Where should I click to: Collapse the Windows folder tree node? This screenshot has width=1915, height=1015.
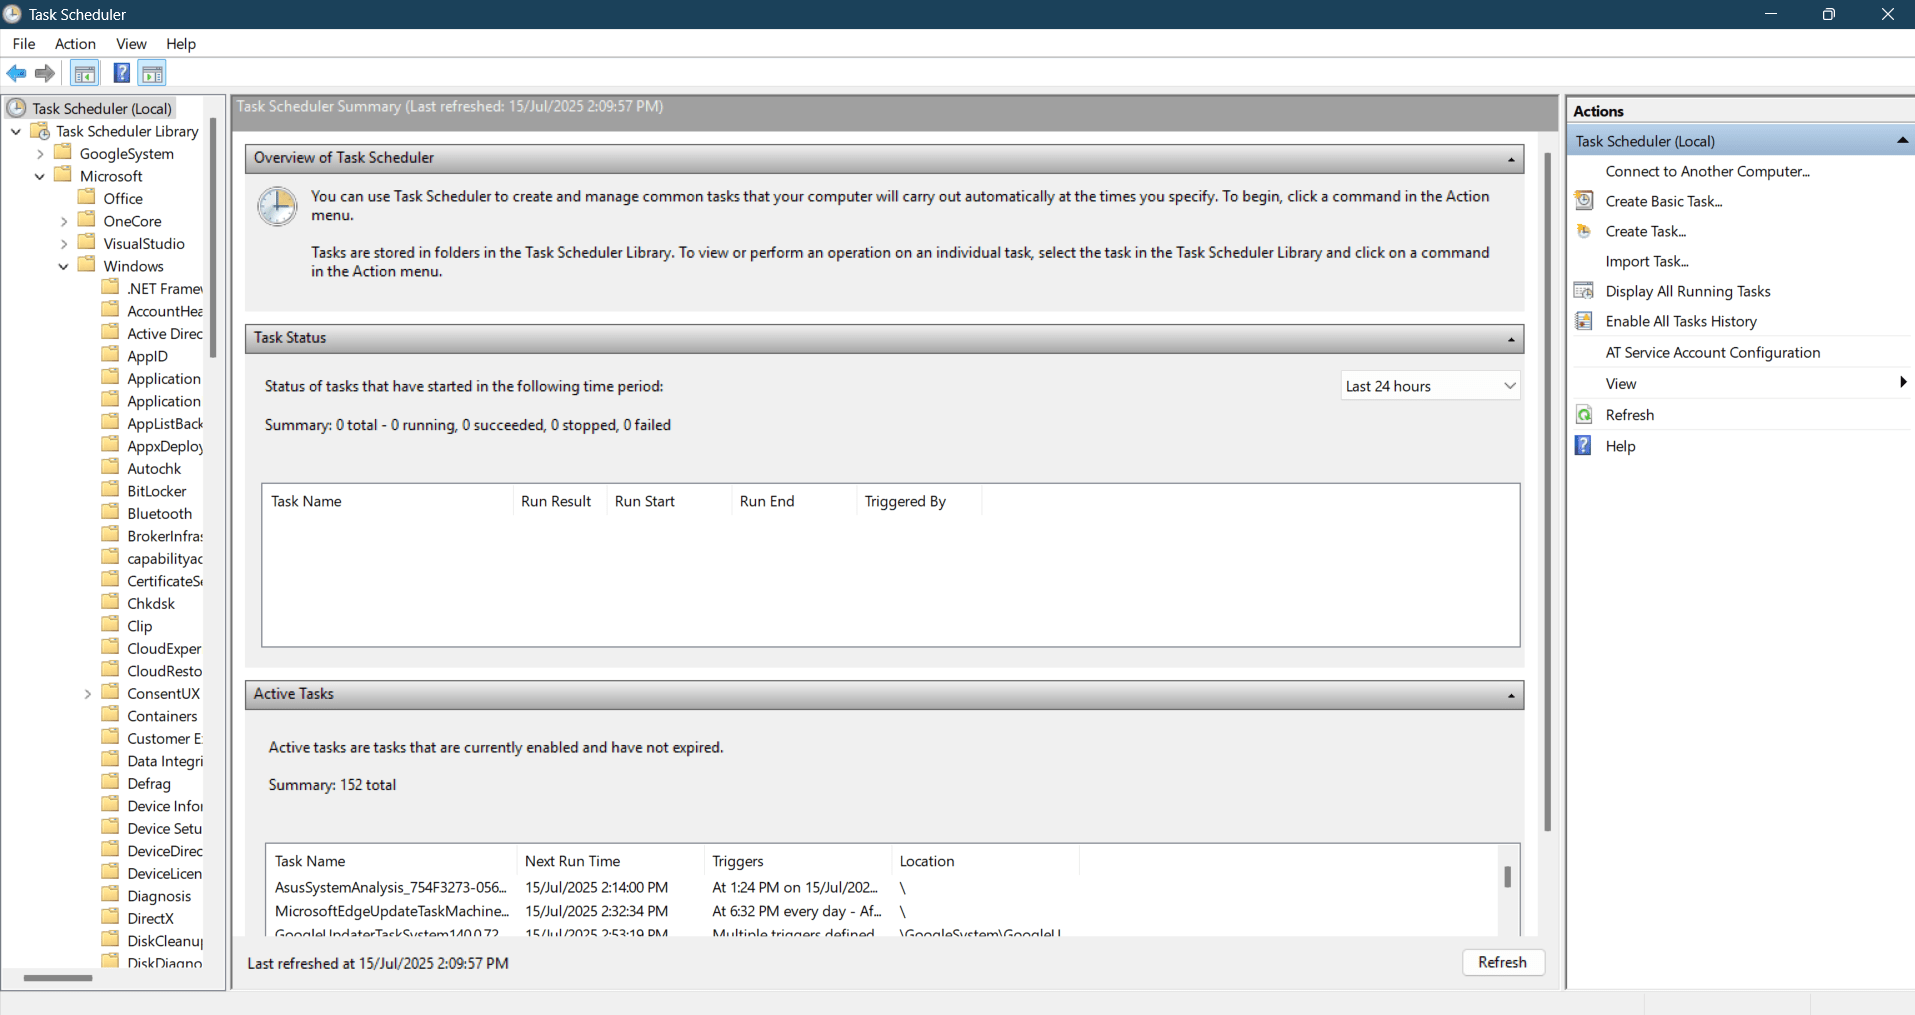tap(64, 267)
